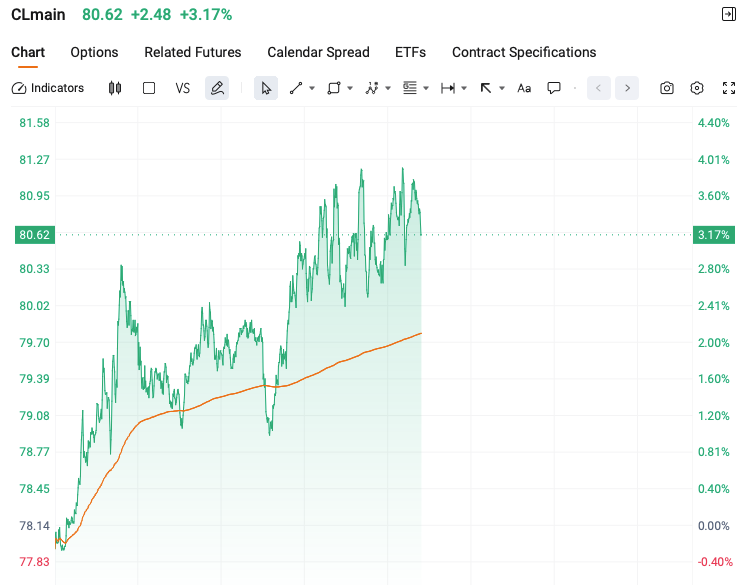Switch to the Options tab
Viewport: 747px width, 585px height.
click(94, 52)
